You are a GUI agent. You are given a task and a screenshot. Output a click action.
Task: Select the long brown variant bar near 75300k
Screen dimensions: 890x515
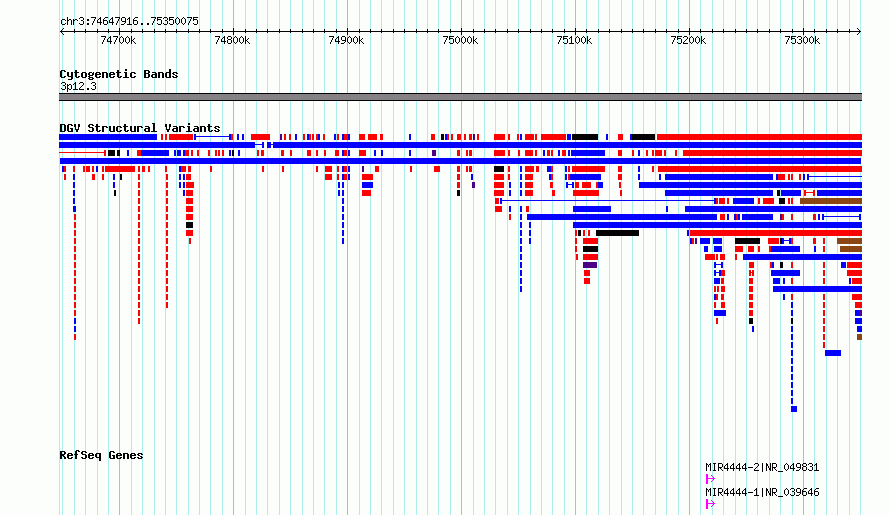831,201
